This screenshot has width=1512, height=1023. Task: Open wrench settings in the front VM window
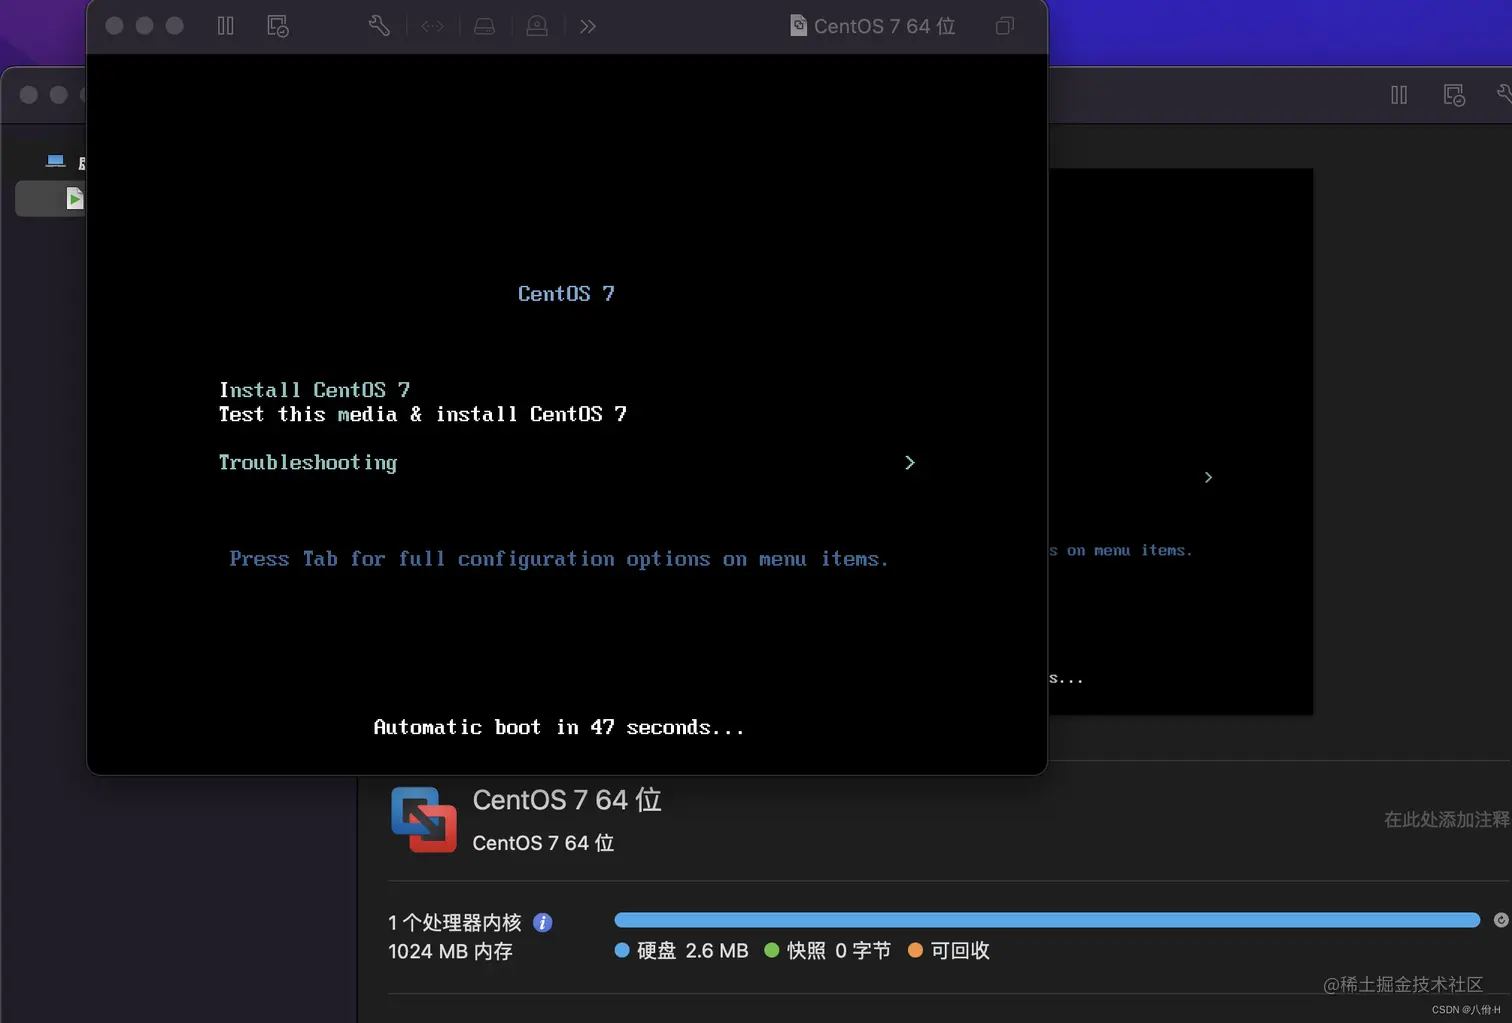tap(379, 26)
